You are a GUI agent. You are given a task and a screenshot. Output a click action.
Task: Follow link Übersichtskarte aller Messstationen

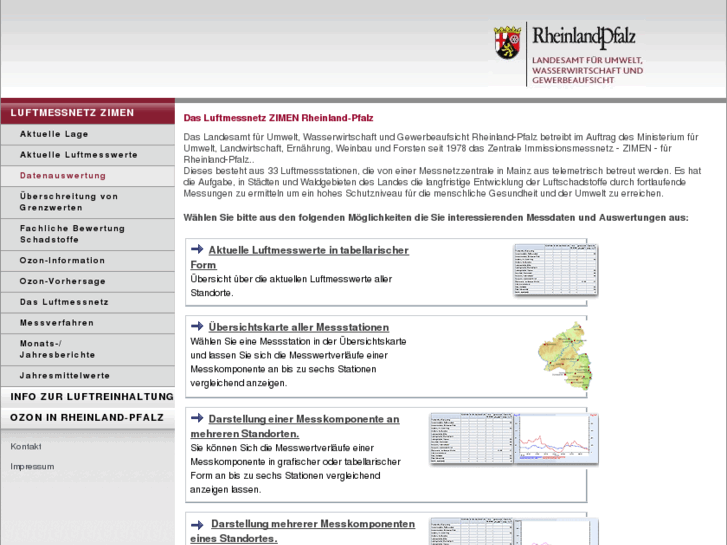pyautogui.click(x=299, y=327)
